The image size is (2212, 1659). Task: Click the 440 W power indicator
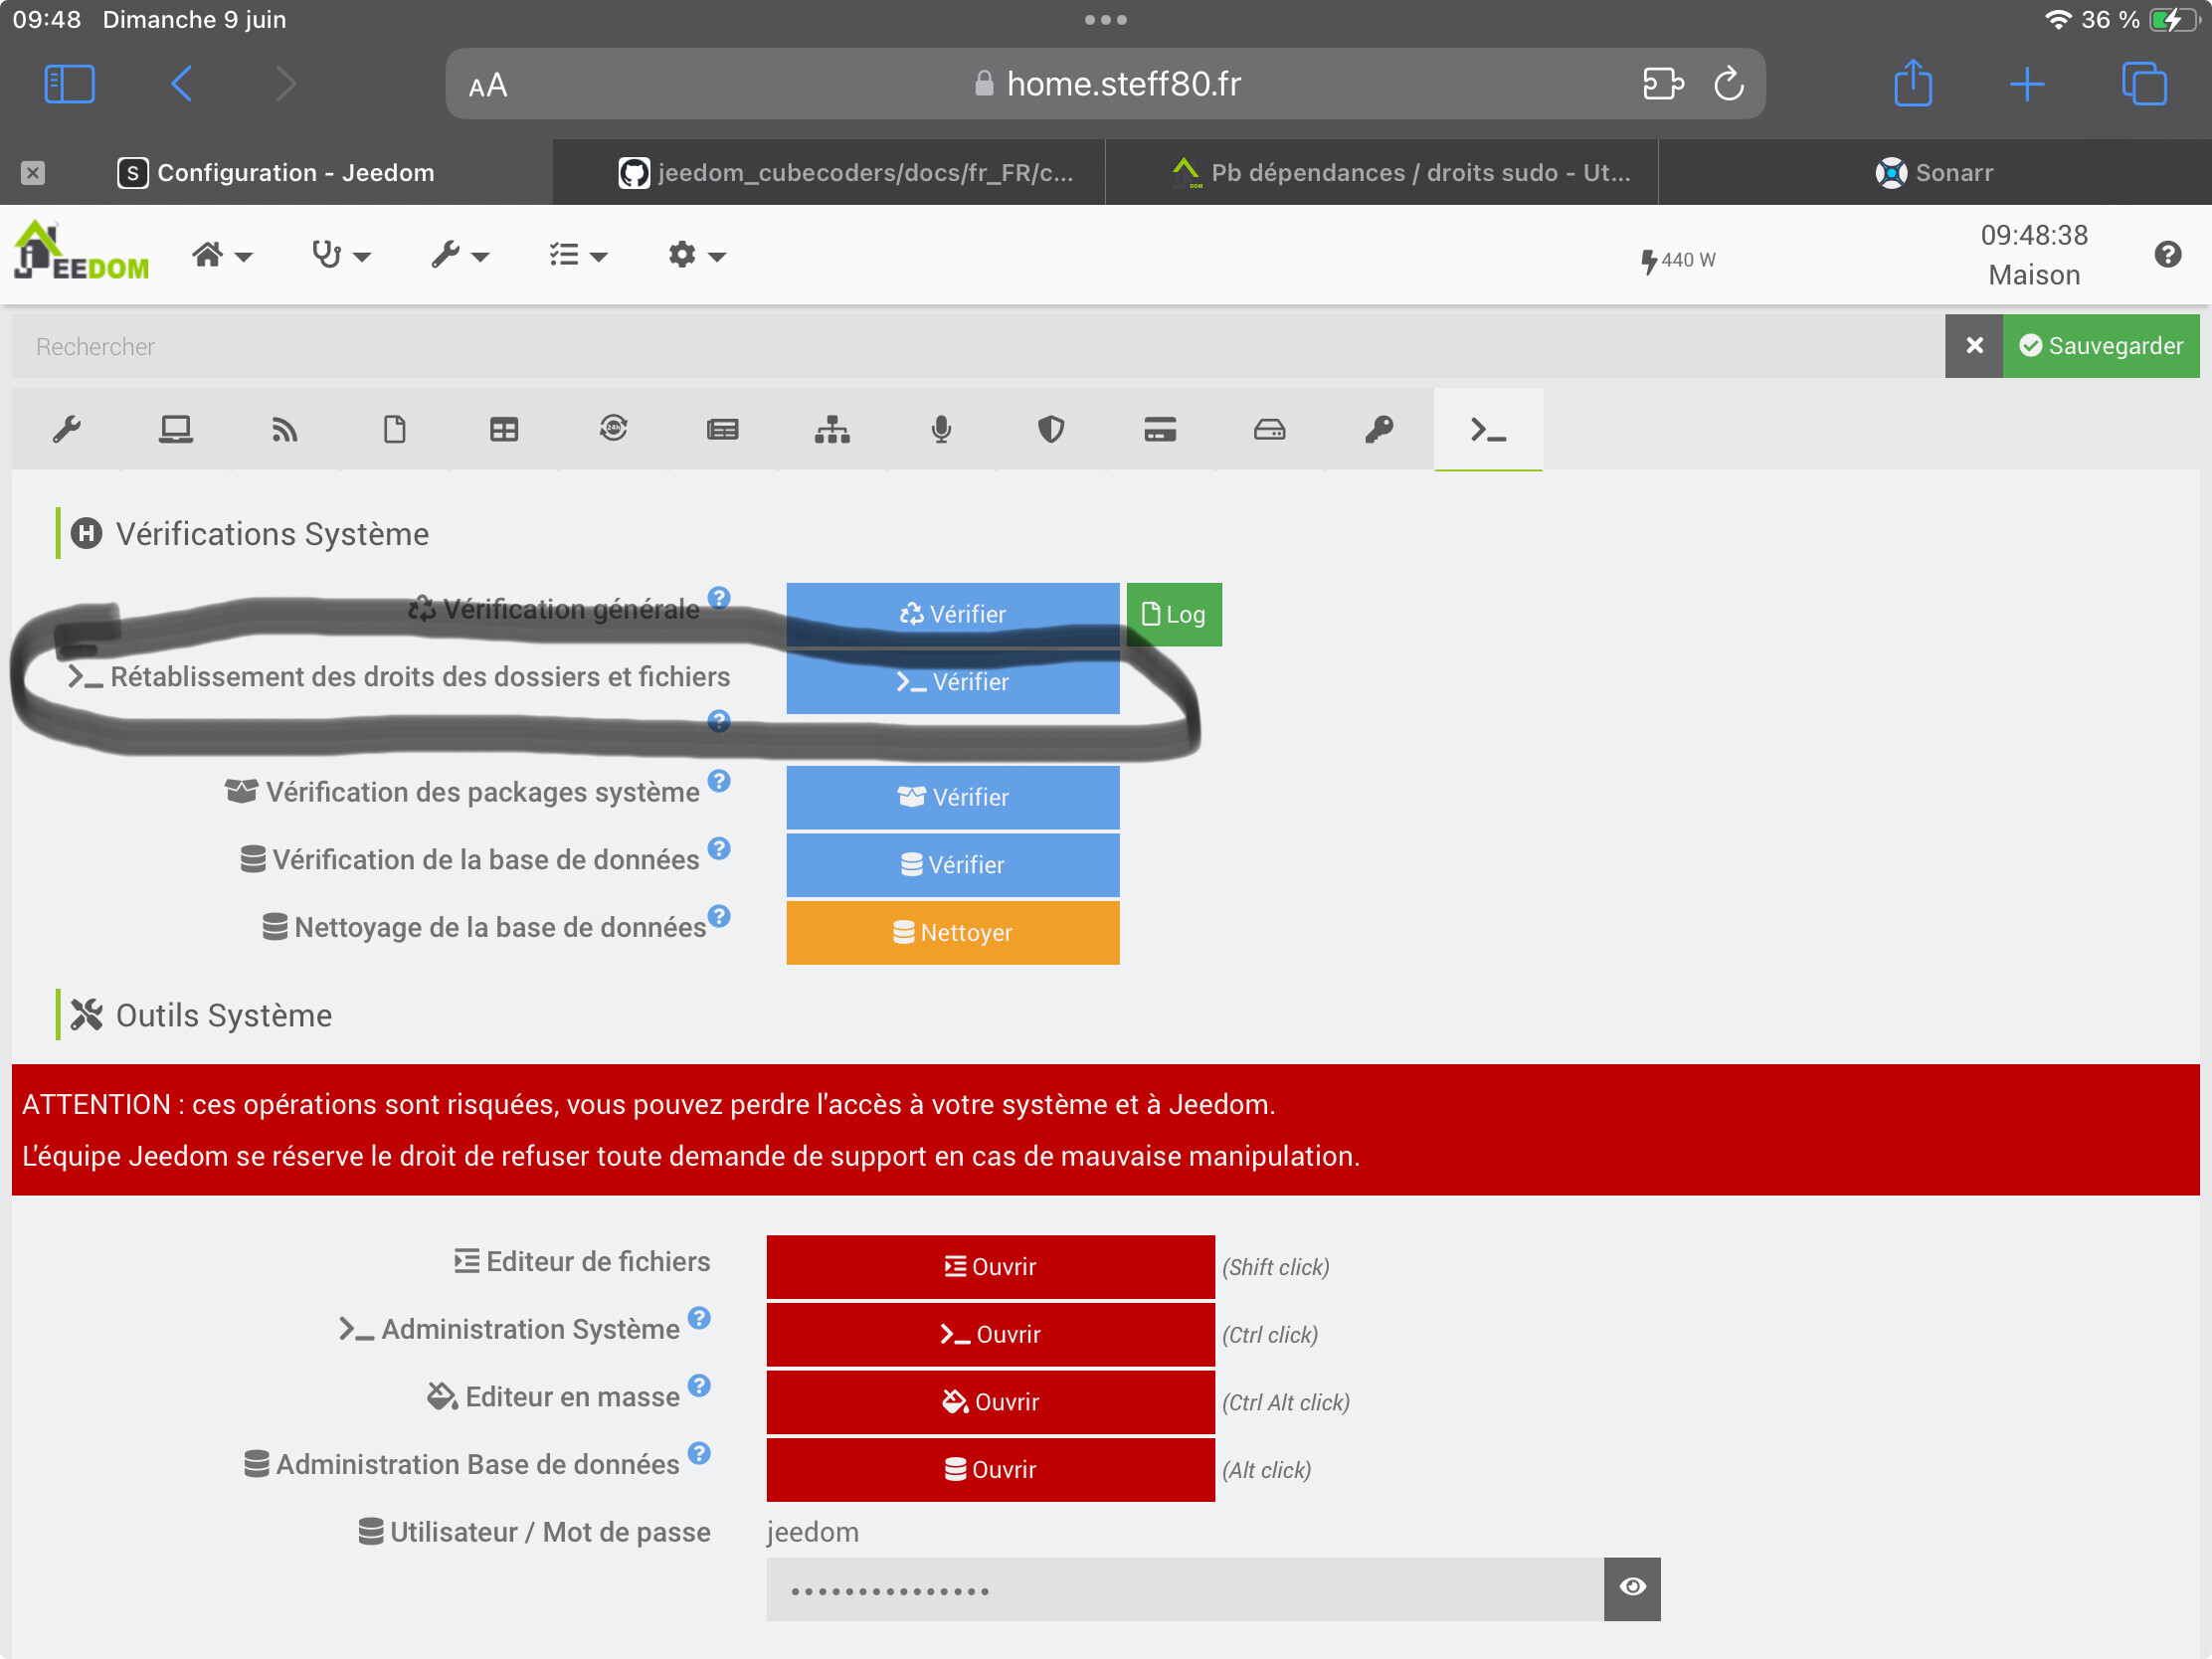1678,260
